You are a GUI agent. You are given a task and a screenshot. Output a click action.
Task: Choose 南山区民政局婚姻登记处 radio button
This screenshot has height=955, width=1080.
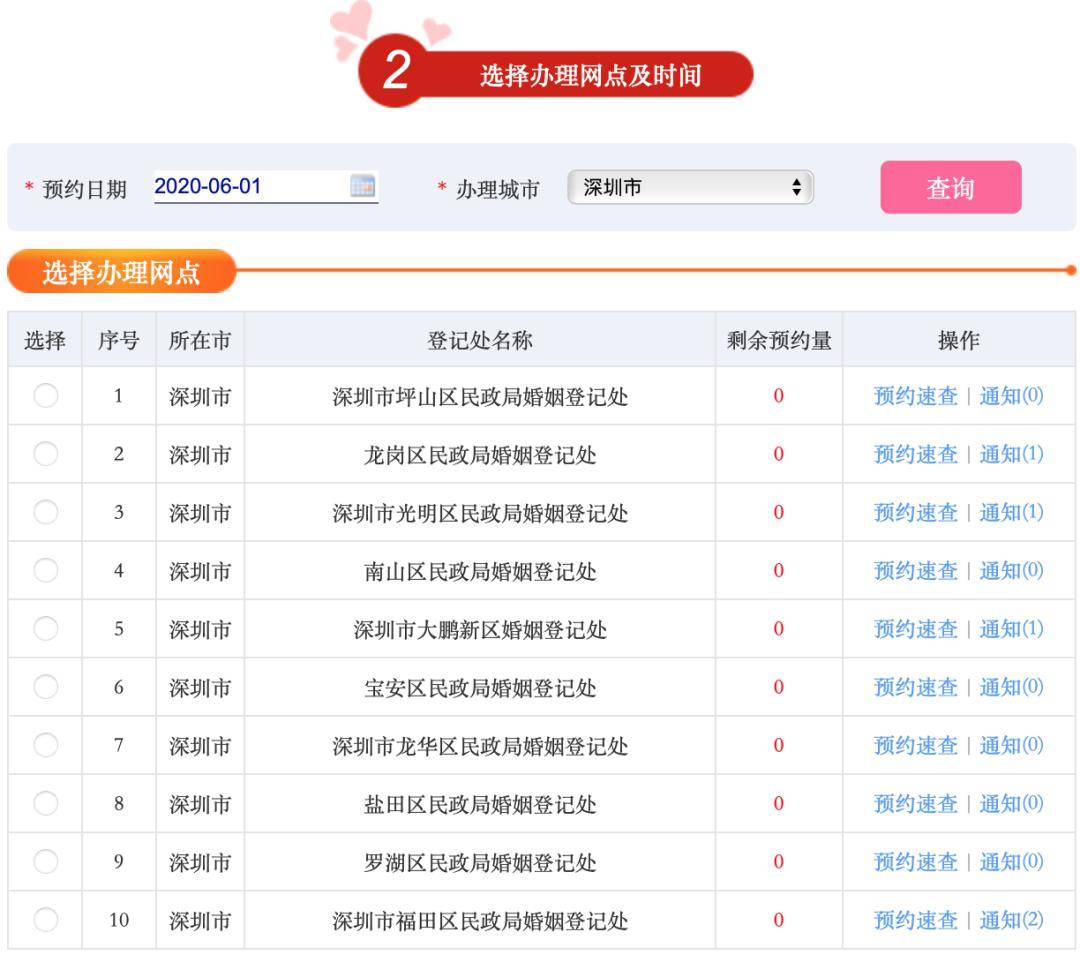pyautogui.click(x=46, y=570)
